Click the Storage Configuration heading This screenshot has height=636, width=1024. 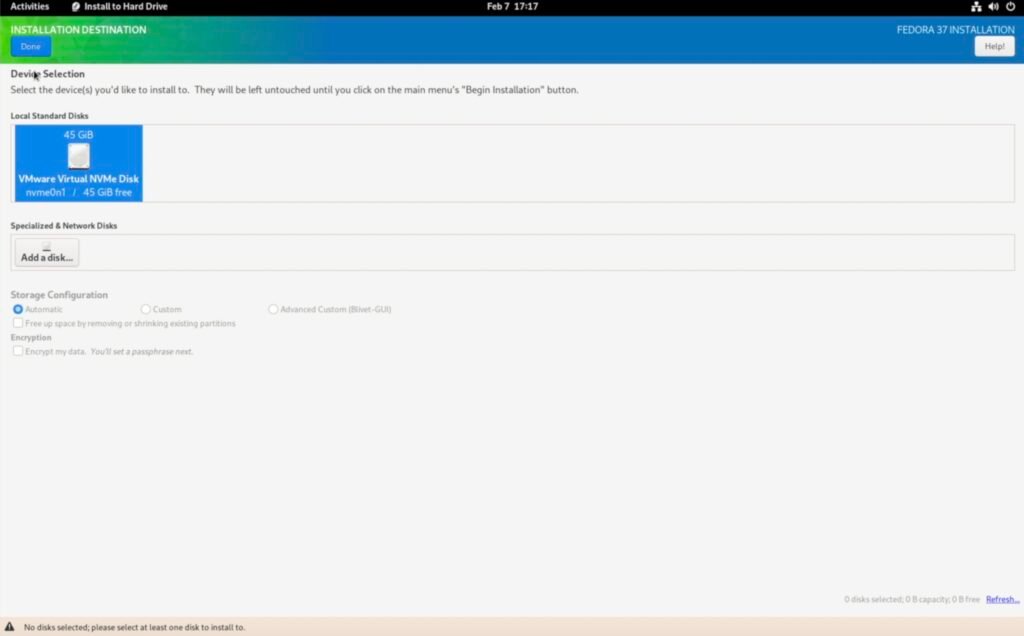point(59,294)
